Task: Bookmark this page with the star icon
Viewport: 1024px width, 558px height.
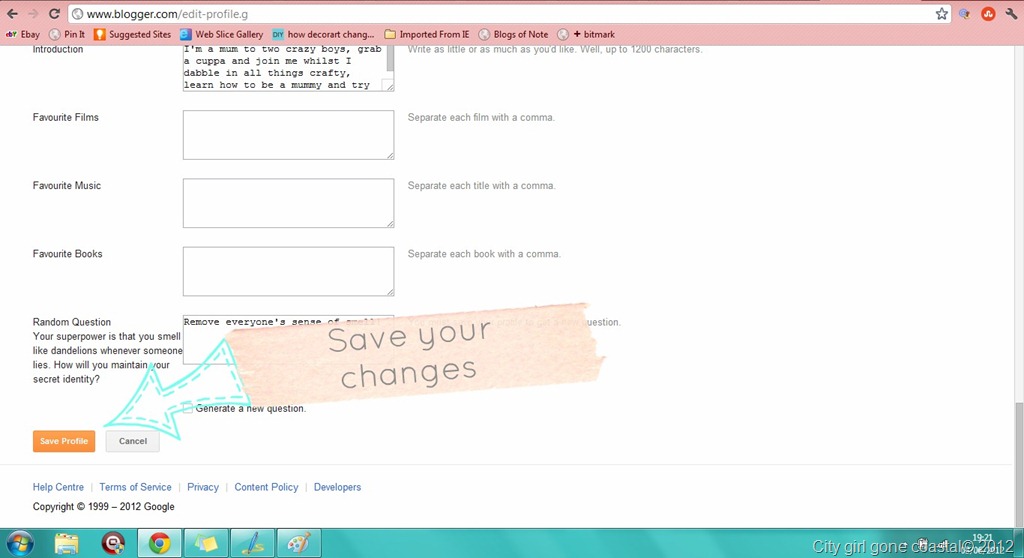Action: click(x=941, y=14)
